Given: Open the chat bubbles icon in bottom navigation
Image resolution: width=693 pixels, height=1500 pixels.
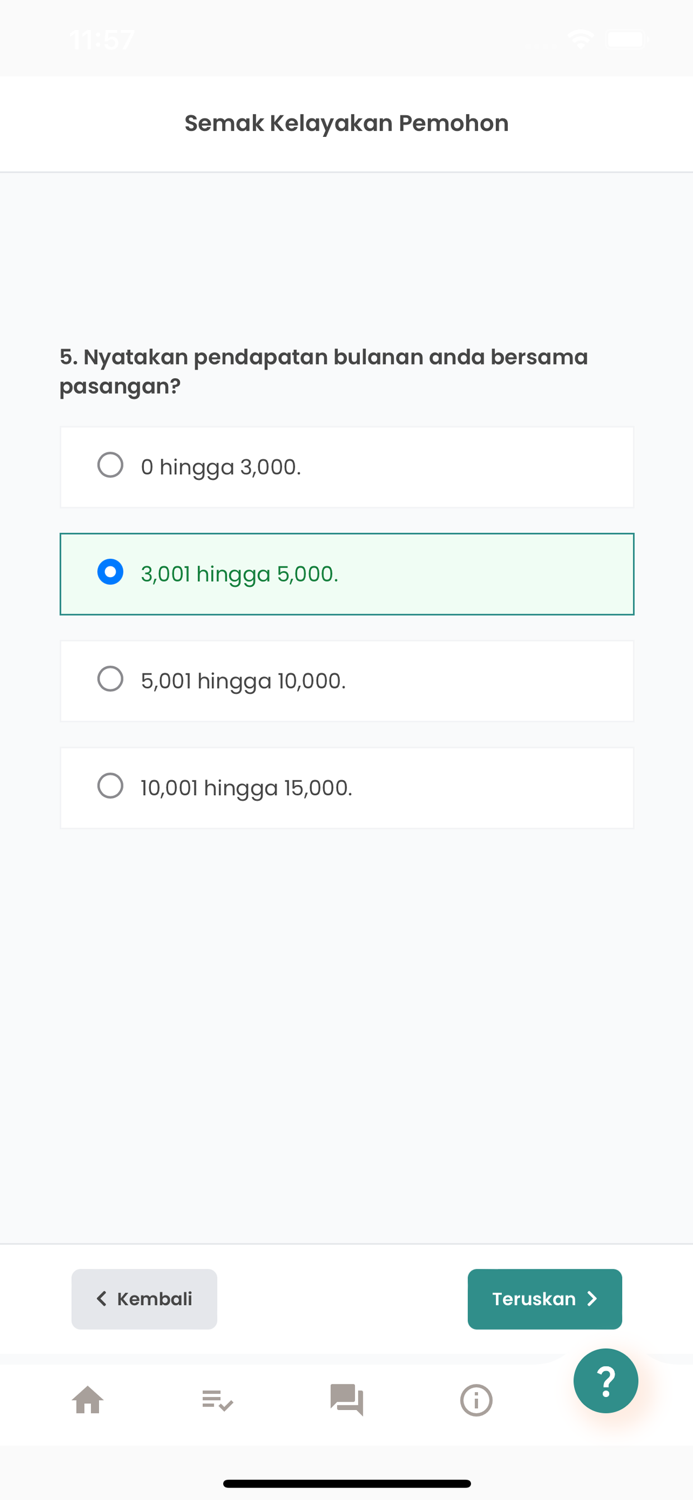Looking at the screenshot, I should (346, 1400).
